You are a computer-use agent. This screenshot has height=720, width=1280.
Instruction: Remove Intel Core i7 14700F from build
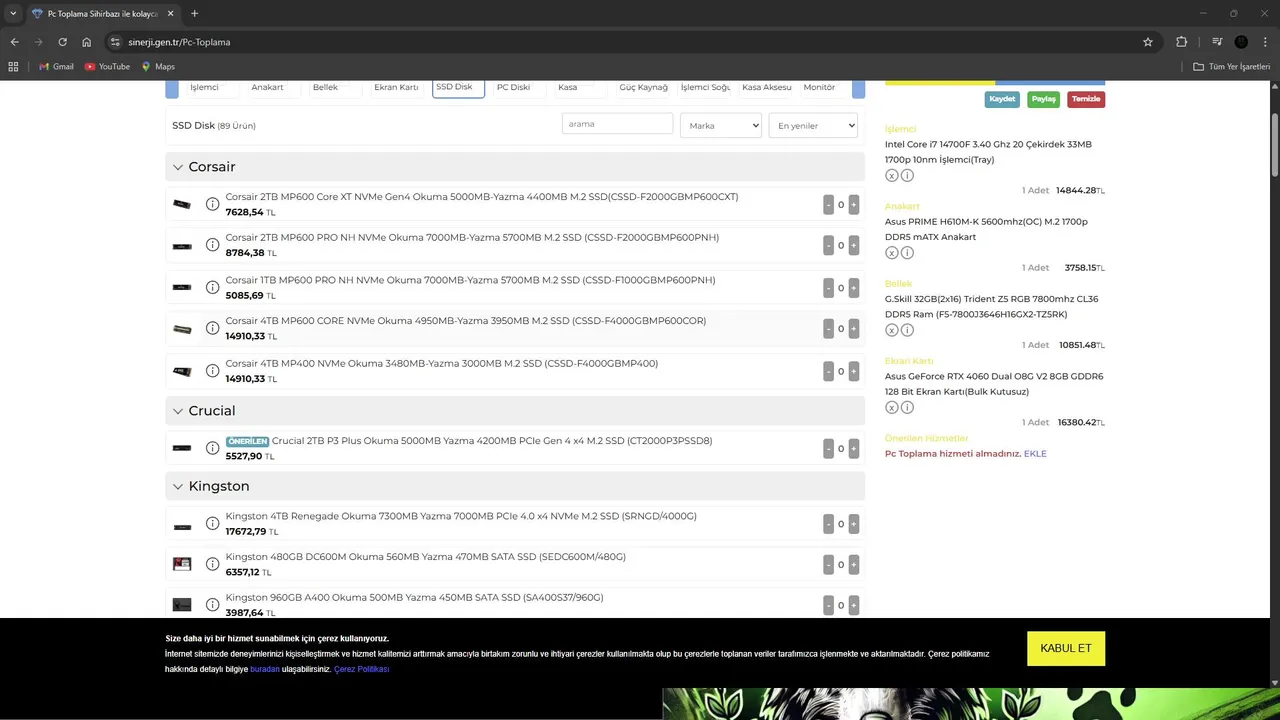pos(891,175)
